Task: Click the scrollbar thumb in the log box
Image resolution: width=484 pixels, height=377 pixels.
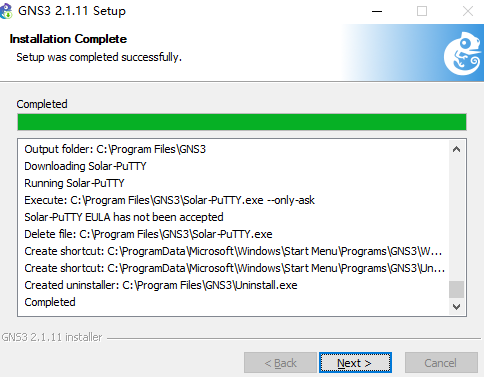Action: pos(456,289)
